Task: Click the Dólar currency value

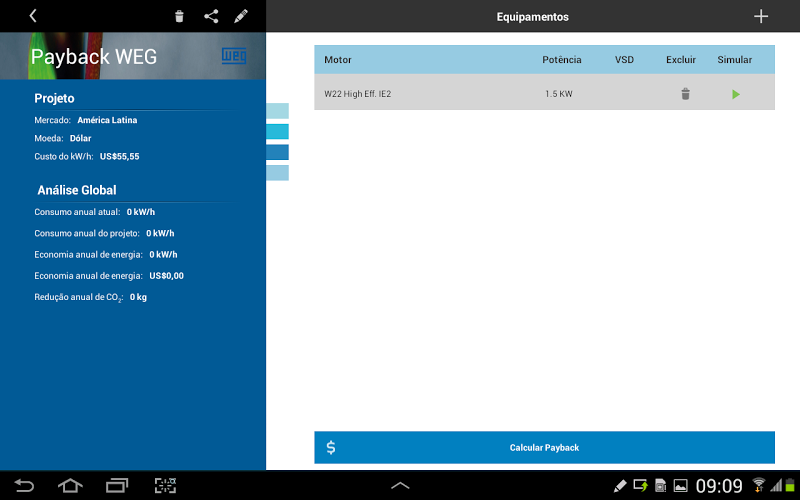Action: click(81, 138)
